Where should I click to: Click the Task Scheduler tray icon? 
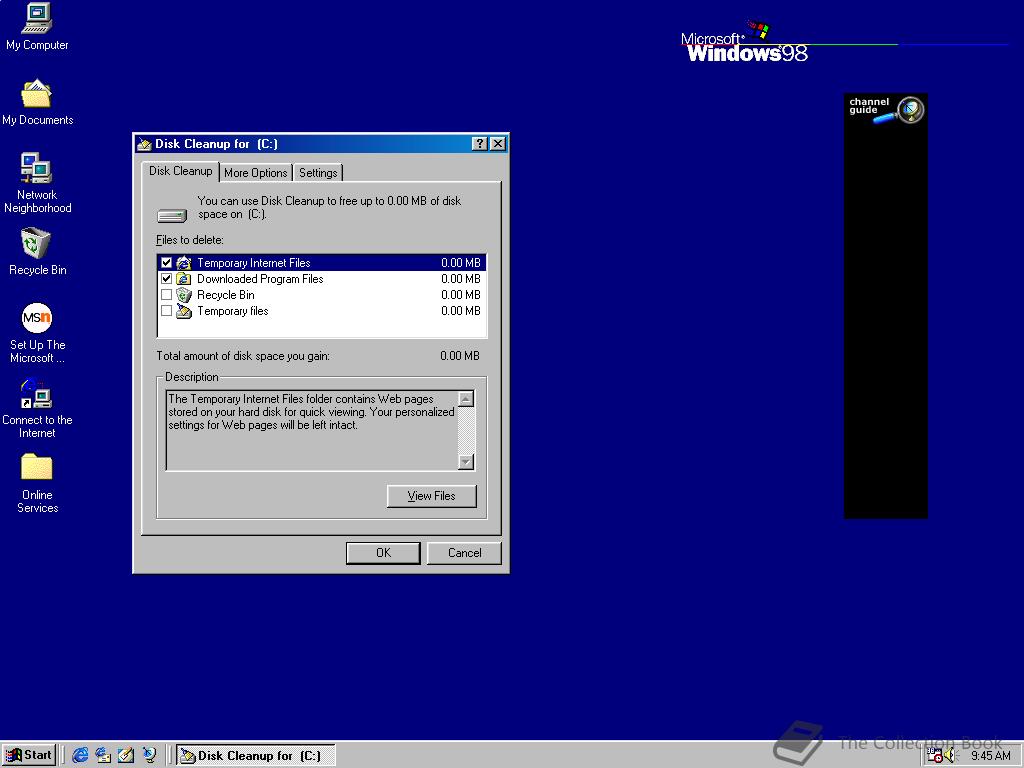tap(935, 756)
